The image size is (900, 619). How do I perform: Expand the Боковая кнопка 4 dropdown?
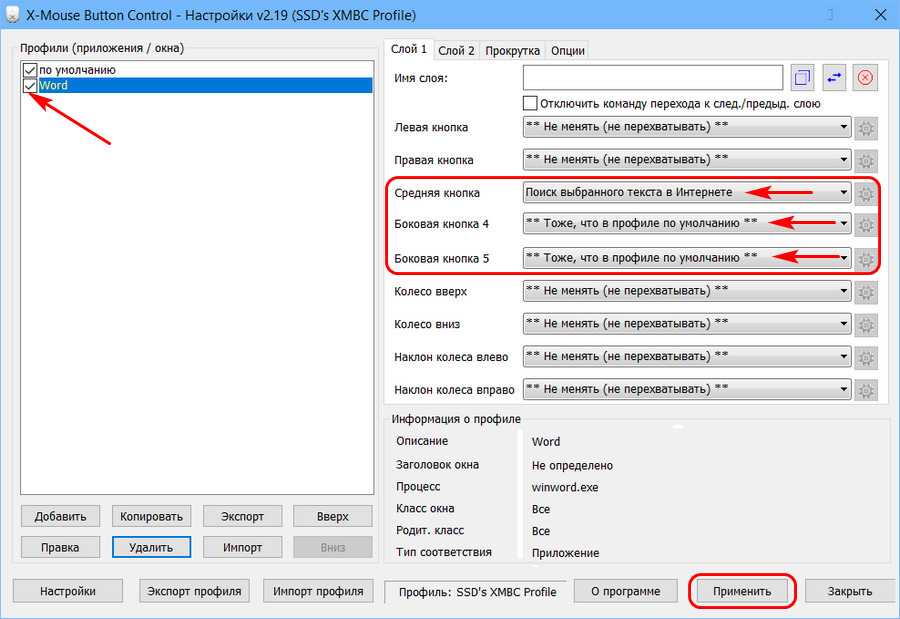click(x=843, y=223)
